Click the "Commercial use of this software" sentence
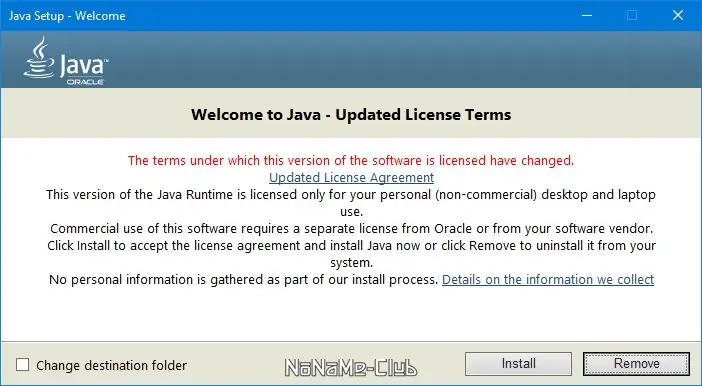The width and height of the screenshot is (702, 386). click(x=351, y=229)
